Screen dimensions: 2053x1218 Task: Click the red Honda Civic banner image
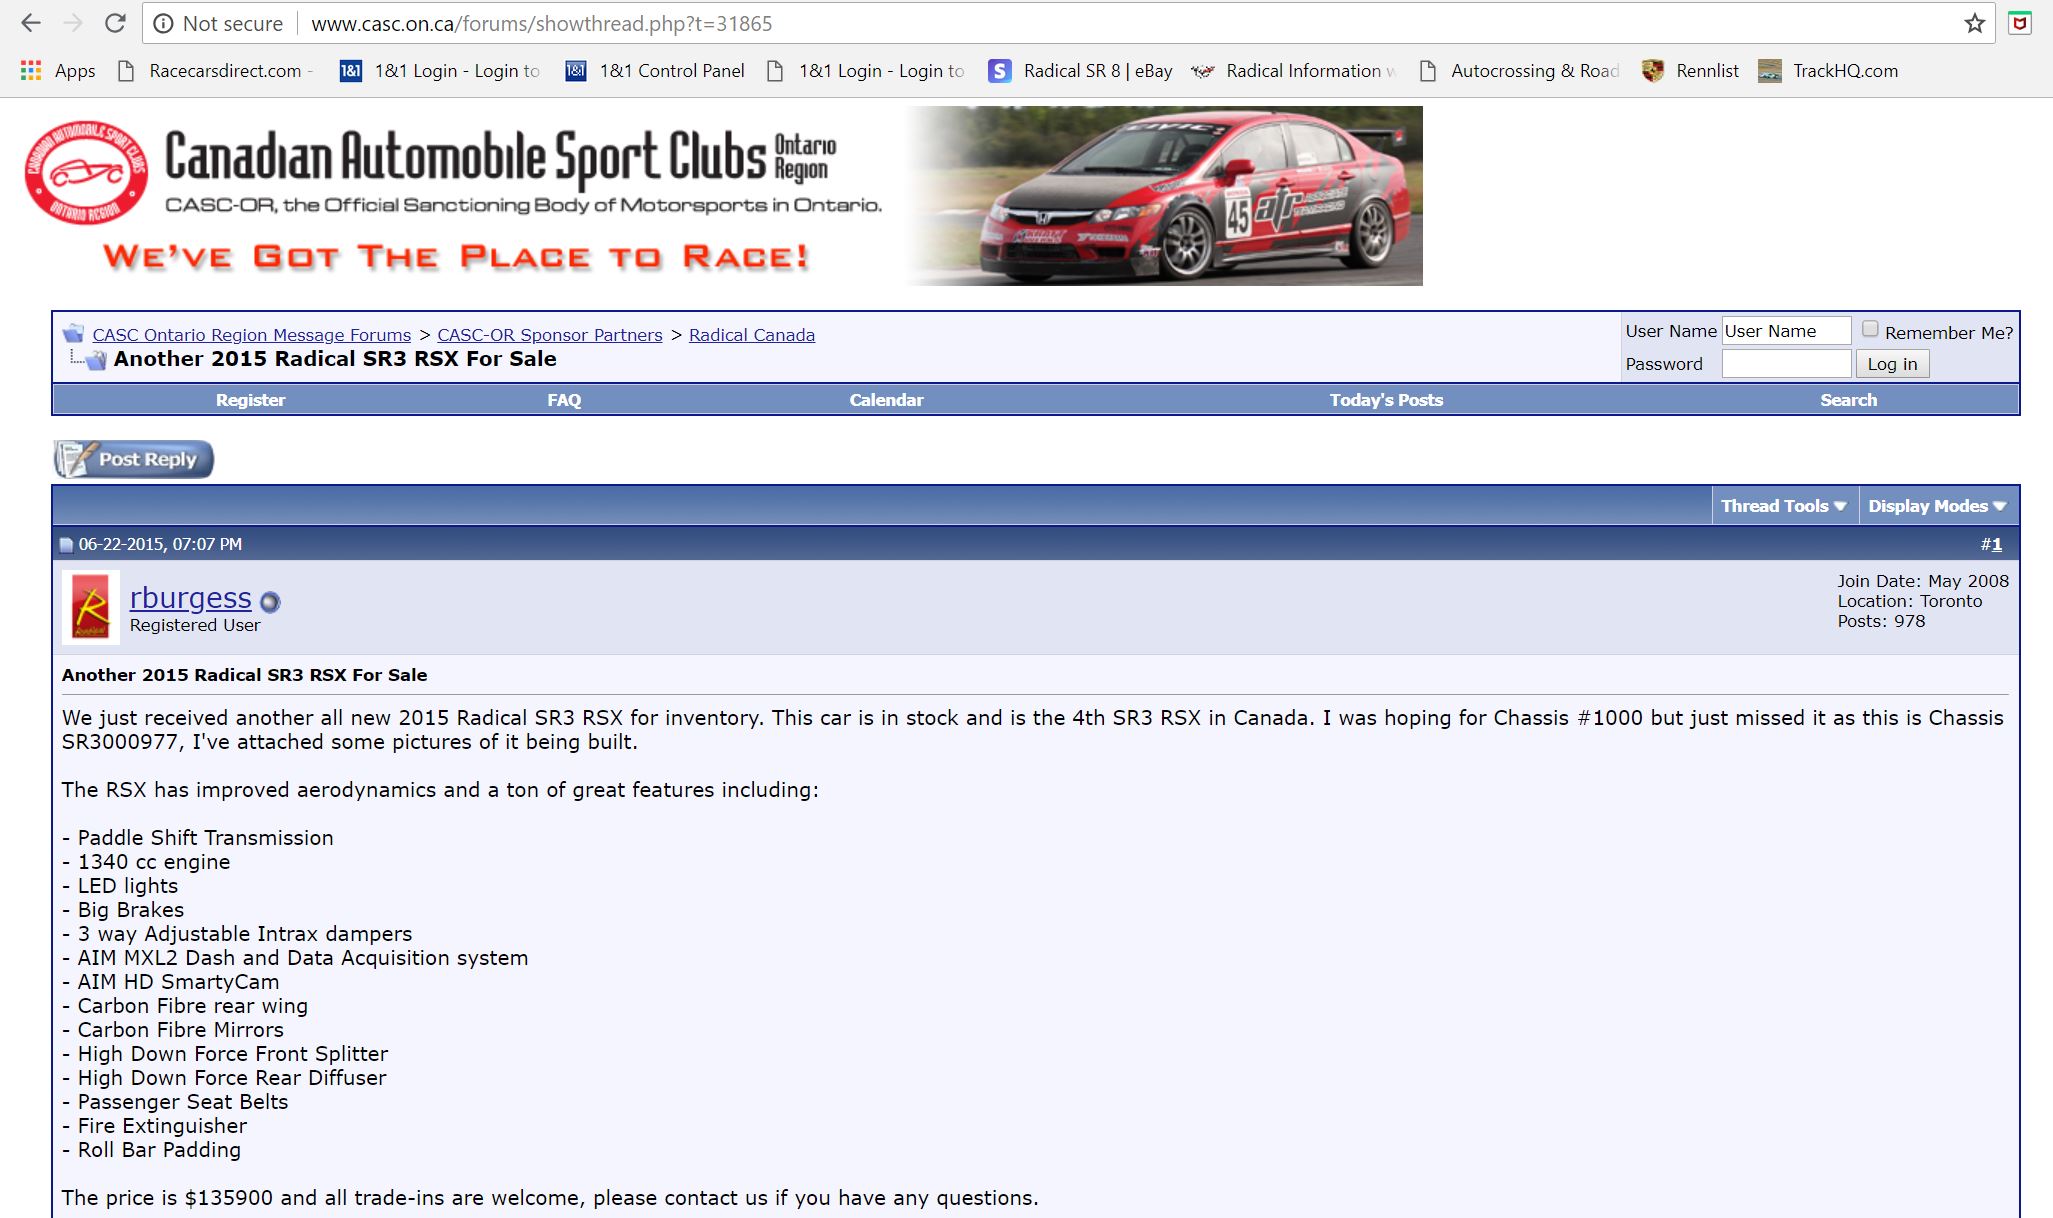click(1164, 196)
